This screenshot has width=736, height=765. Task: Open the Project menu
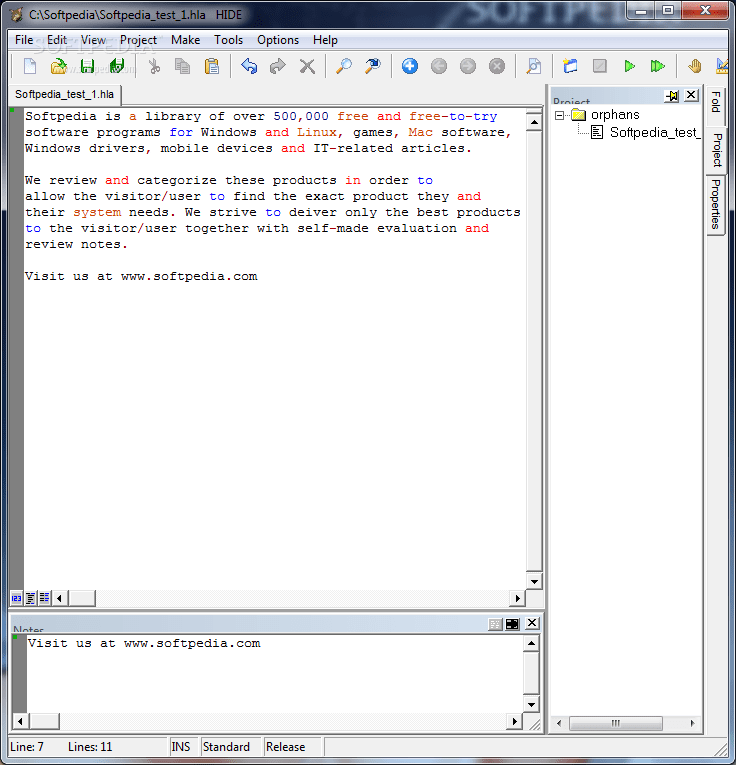click(138, 40)
